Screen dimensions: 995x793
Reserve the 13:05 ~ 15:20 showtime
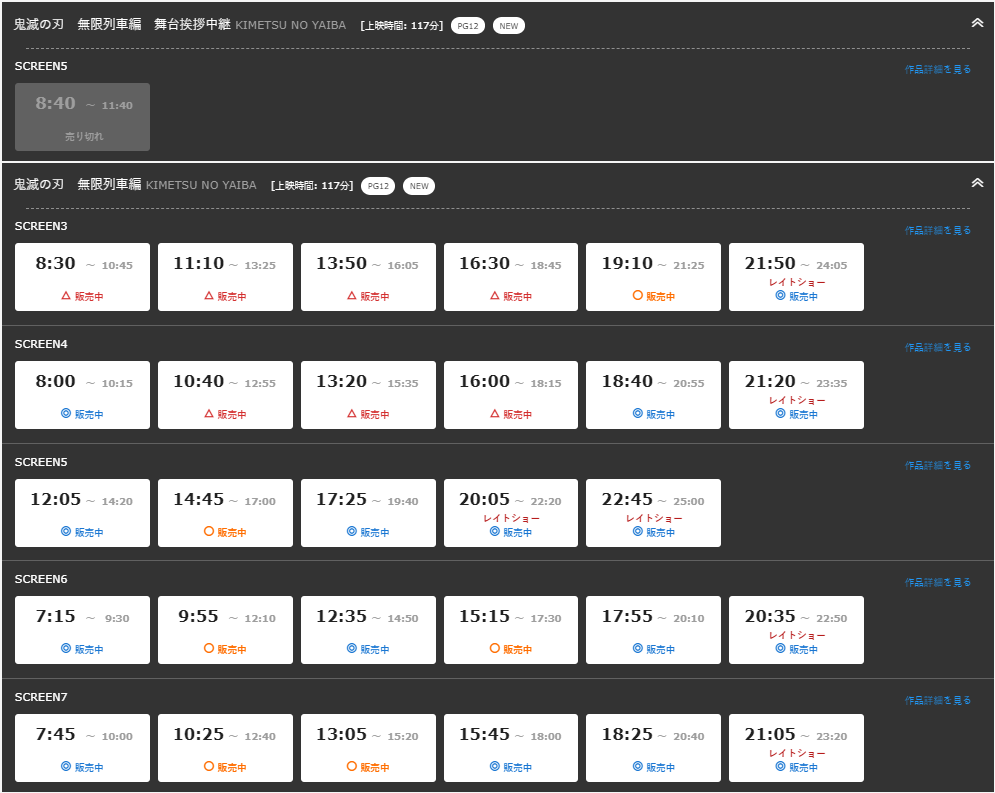(368, 747)
